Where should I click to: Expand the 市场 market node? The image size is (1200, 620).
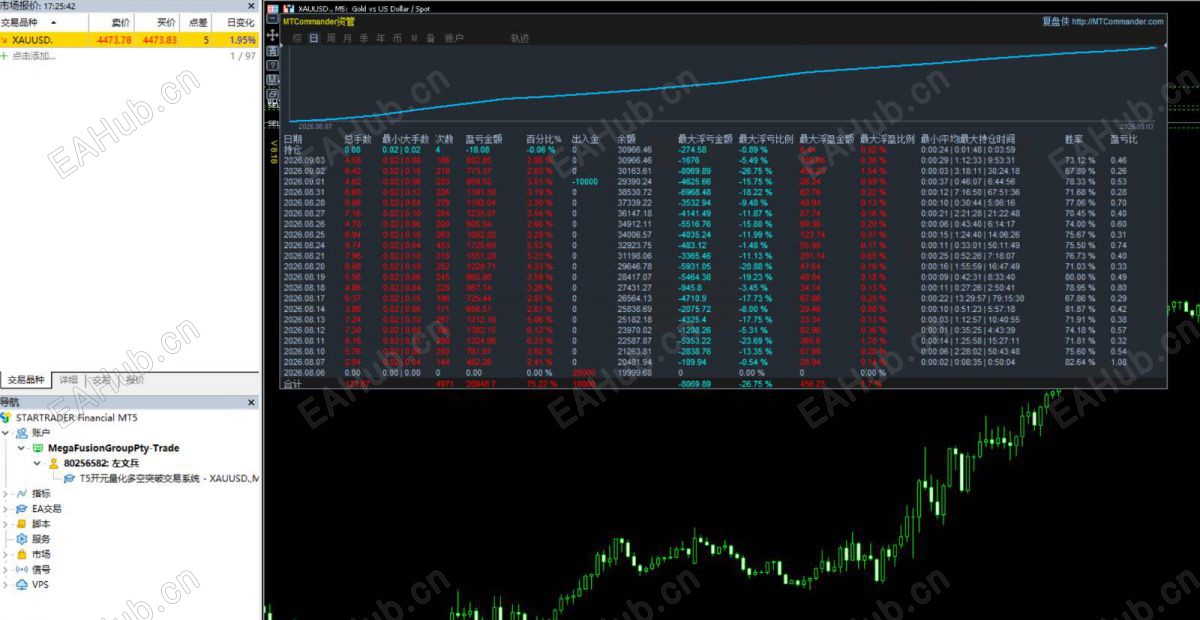click(7, 554)
